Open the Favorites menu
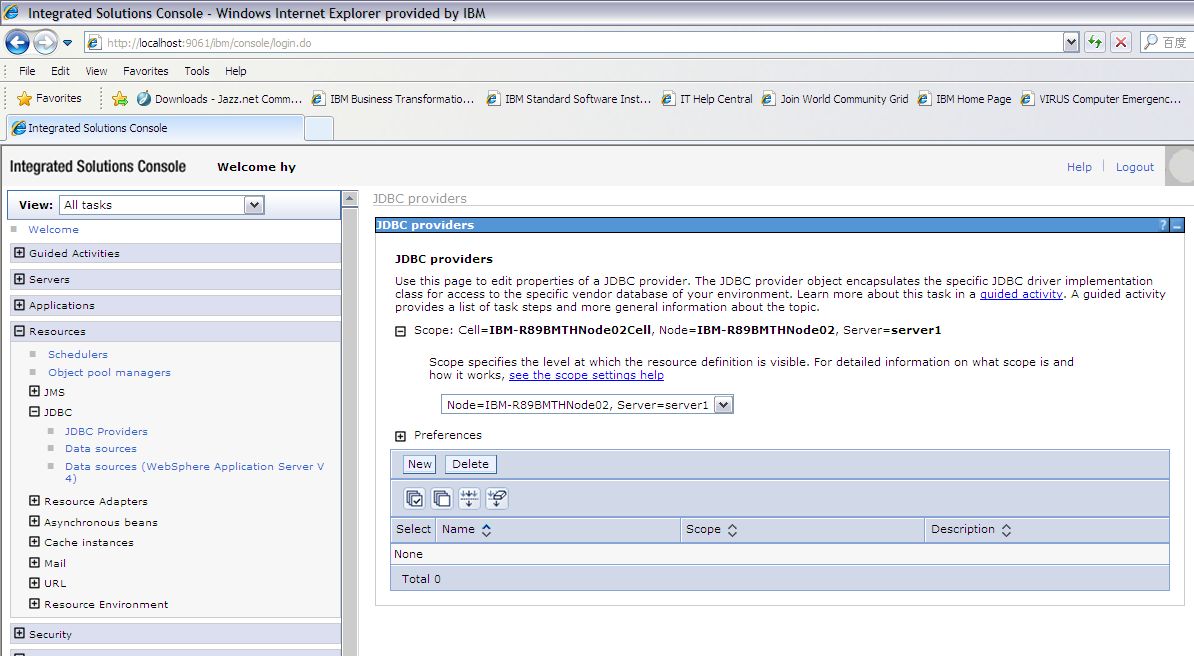 (145, 71)
